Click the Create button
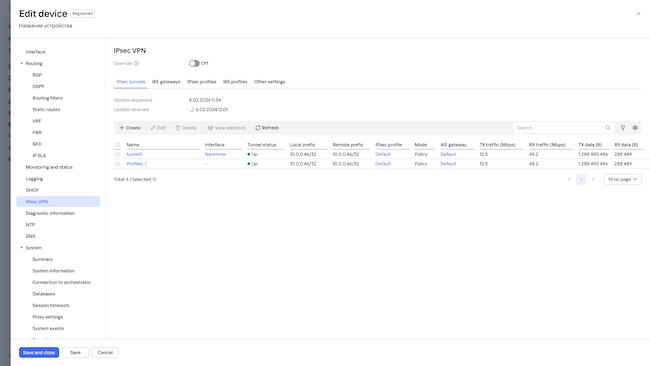650x366 pixels. coord(130,128)
